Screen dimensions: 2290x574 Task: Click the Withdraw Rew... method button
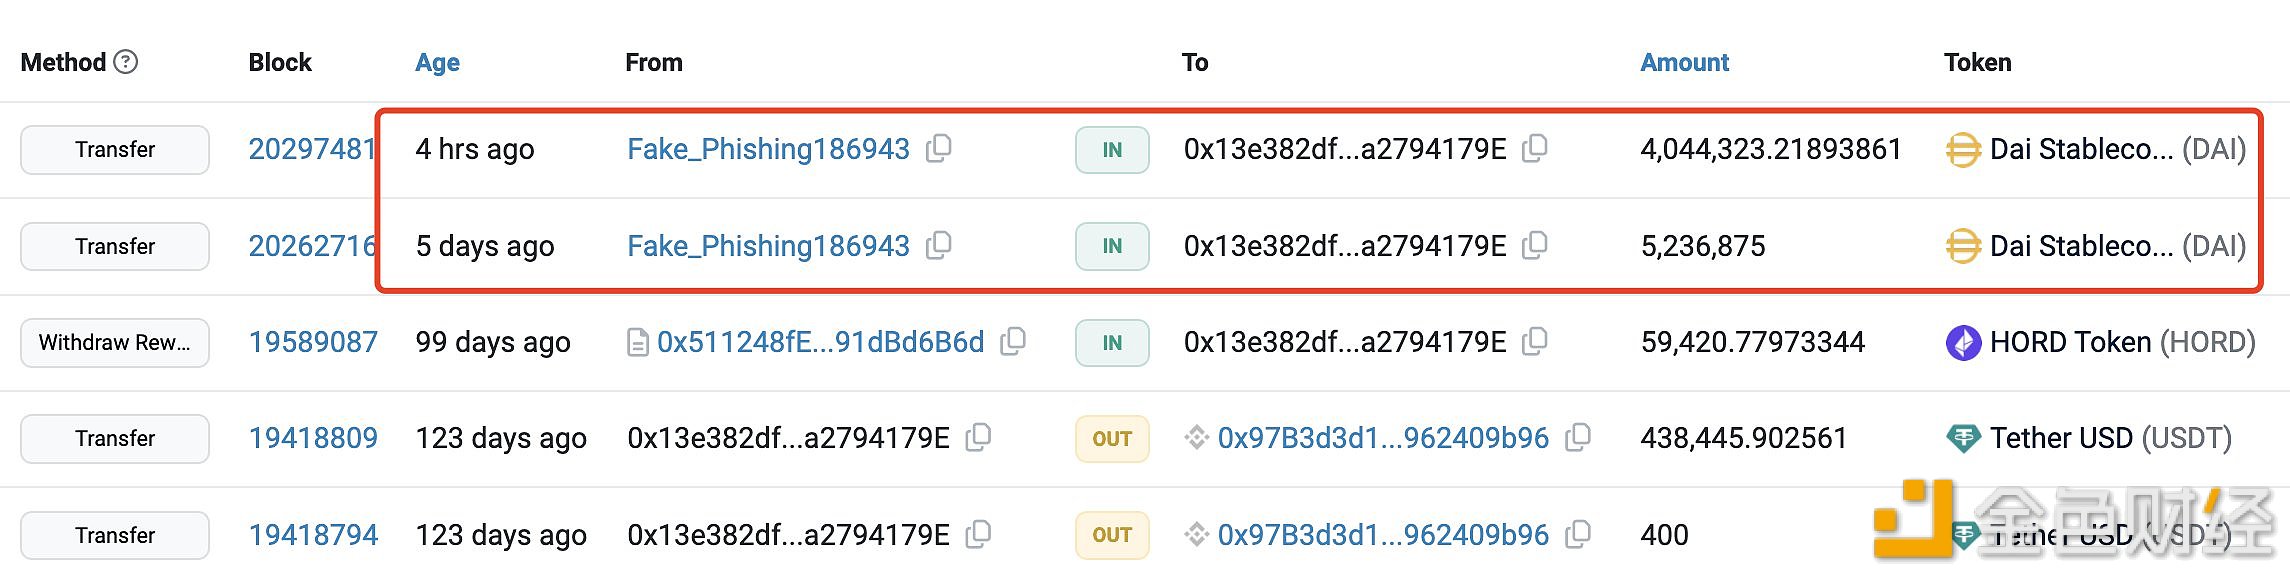click(x=115, y=343)
